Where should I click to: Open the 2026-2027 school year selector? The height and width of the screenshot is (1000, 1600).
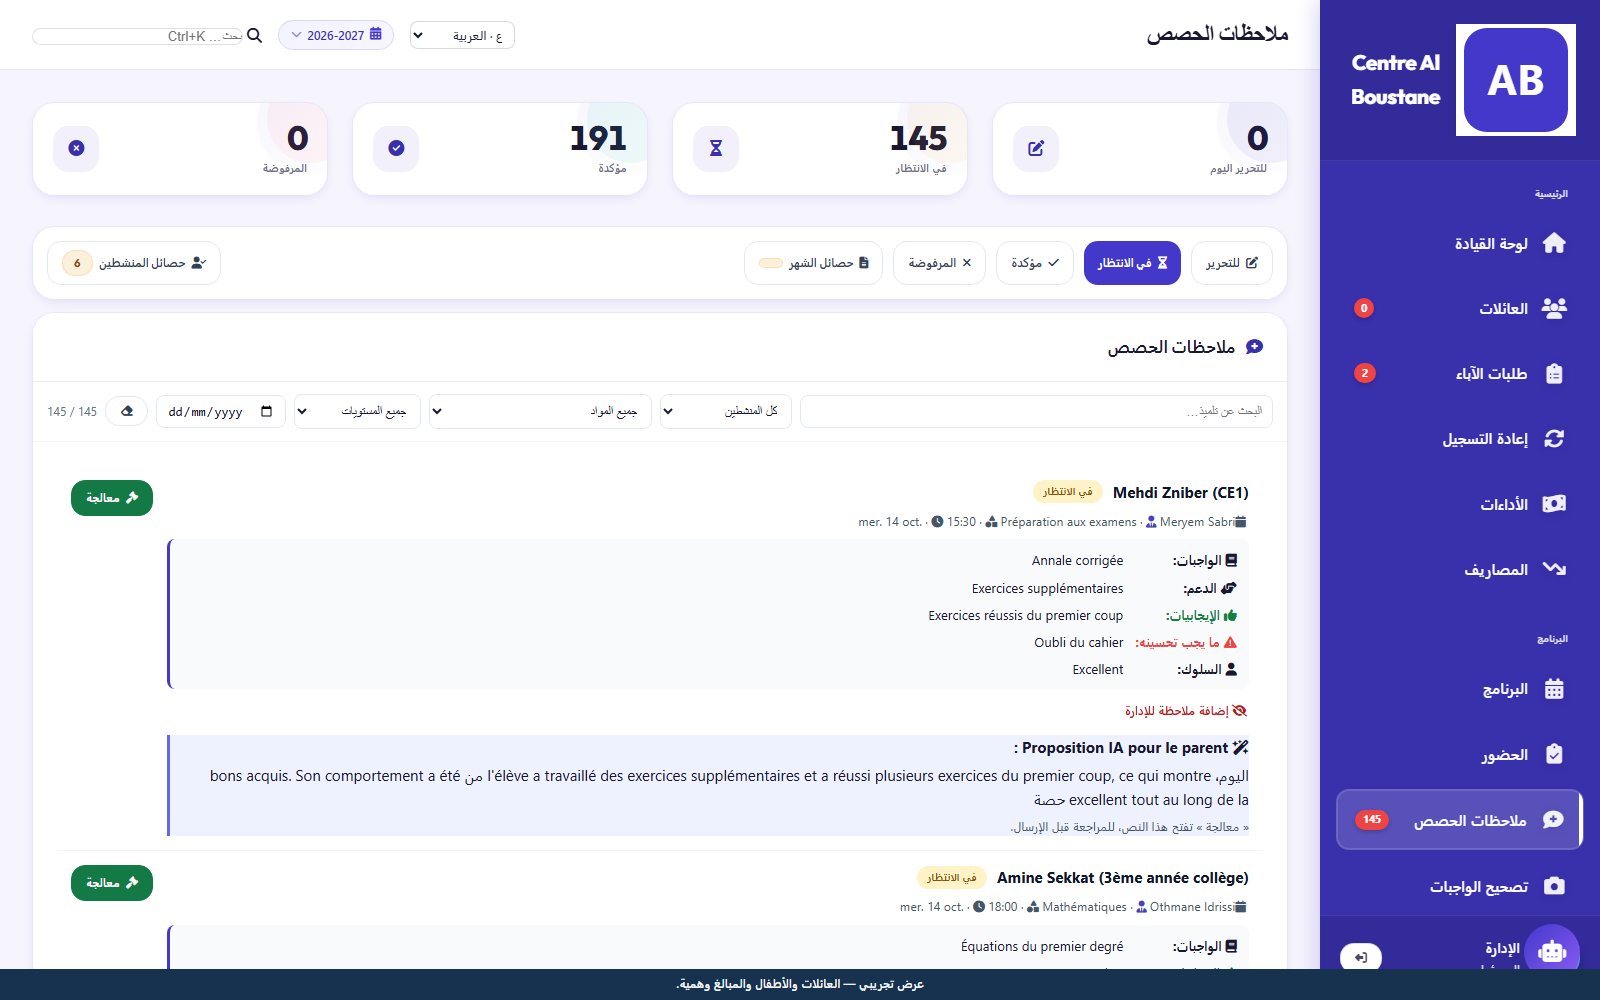point(336,35)
